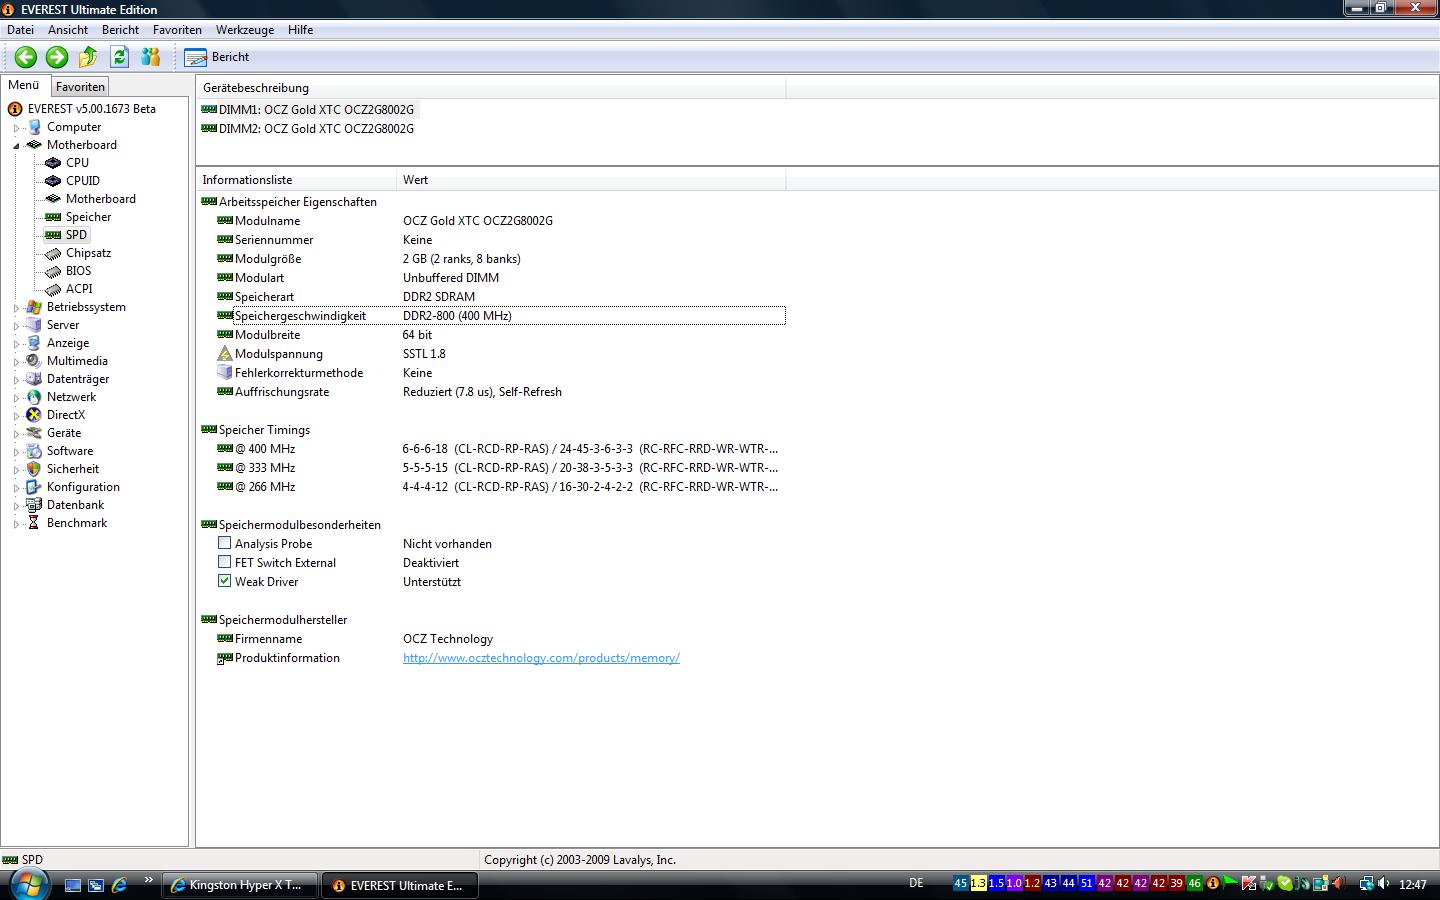Screen dimensions: 1440x900
Task: Click the Informationsliste column header
Action: point(296,180)
